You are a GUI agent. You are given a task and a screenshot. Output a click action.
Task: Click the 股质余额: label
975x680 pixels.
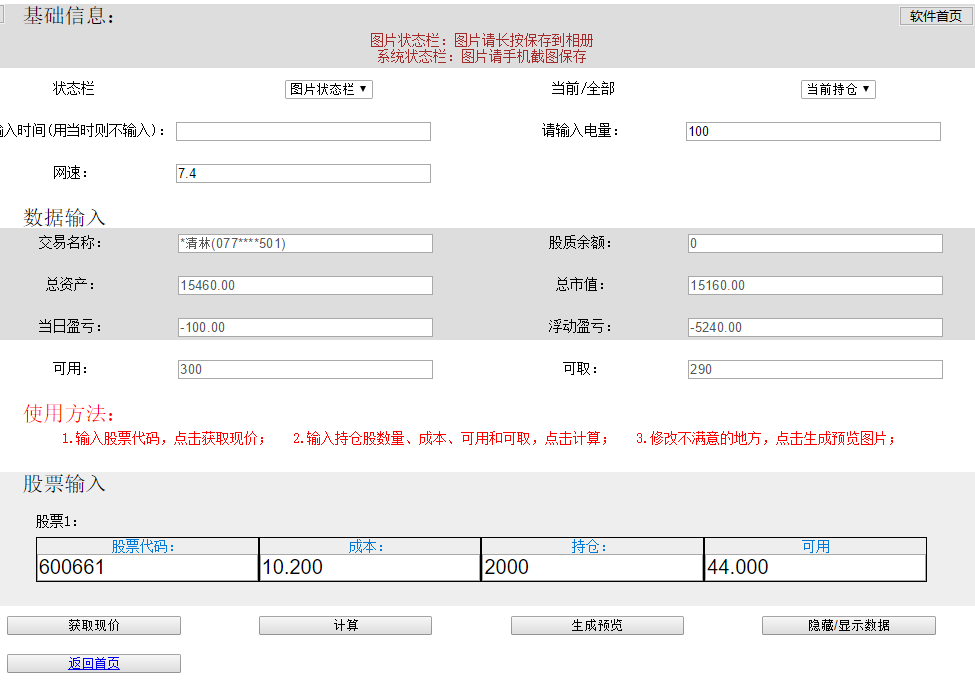580,242
